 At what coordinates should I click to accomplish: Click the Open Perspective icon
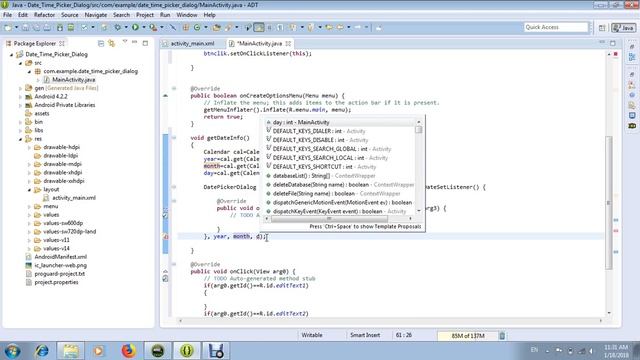pyautogui.click(x=602, y=27)
